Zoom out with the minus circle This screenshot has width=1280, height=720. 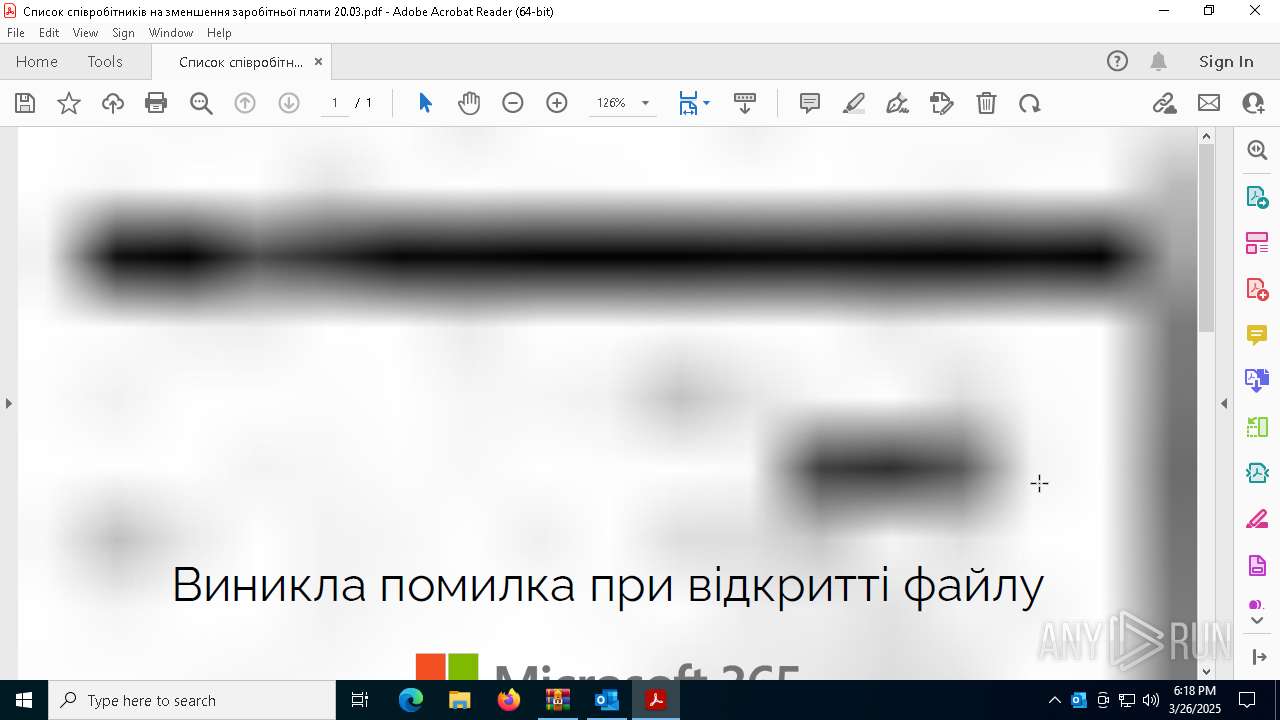pos(513,103)
